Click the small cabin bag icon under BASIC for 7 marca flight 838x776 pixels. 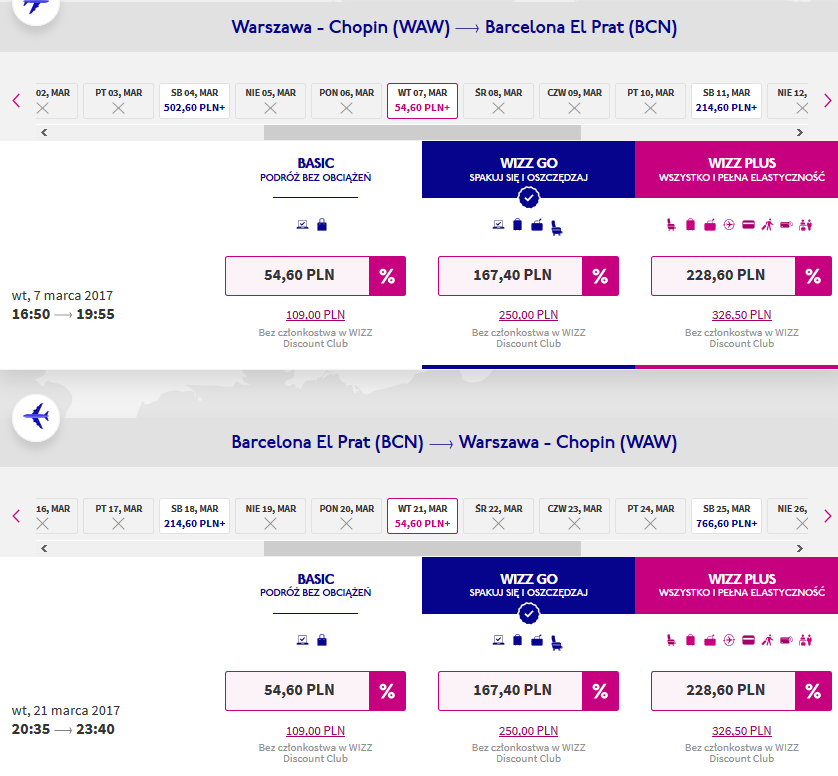click(322, 224)
